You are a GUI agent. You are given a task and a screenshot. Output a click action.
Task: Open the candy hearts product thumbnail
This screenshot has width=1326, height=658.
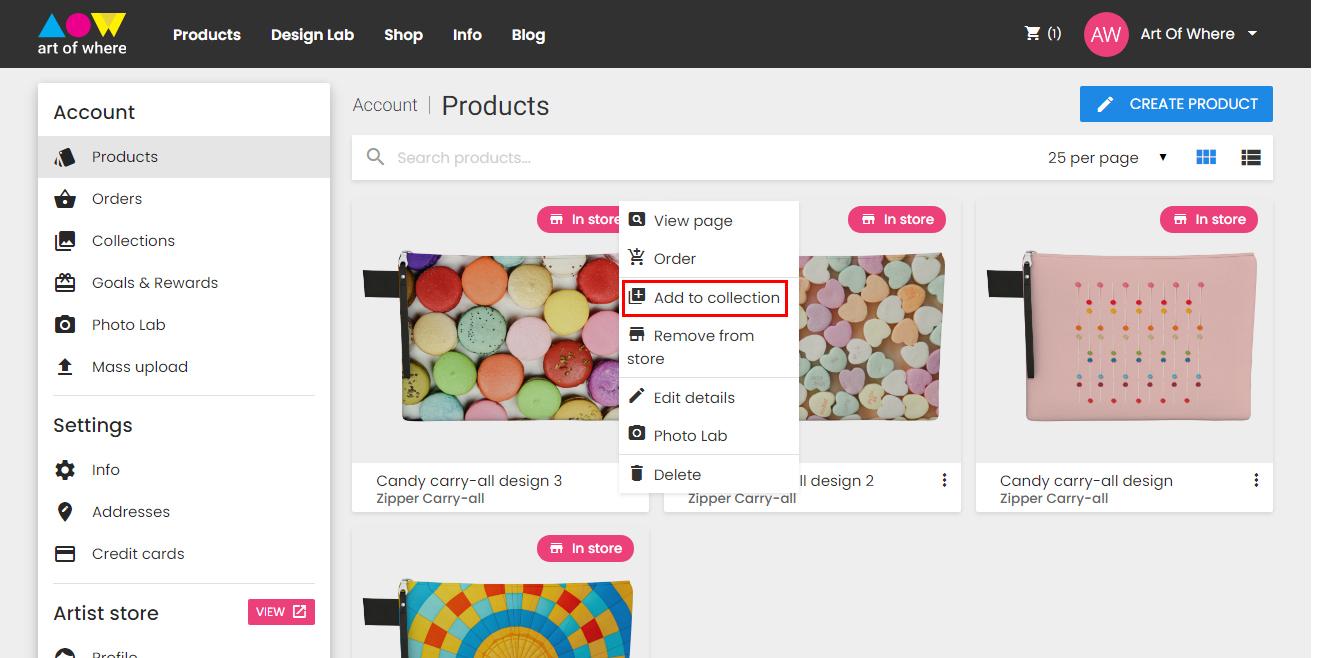(870, 336)
